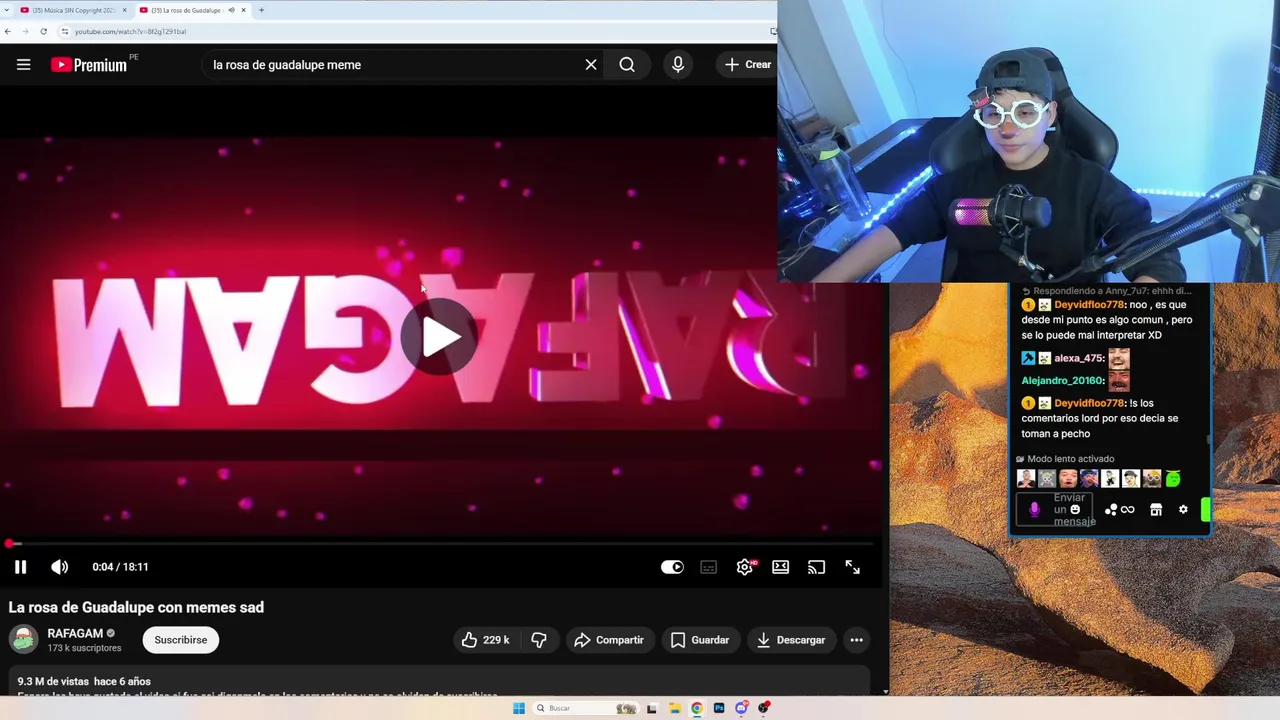Open the YouTube hamburger guide menu
Image resolution: width=1280 pixels, height=720 pixels.
click(23, 65)
